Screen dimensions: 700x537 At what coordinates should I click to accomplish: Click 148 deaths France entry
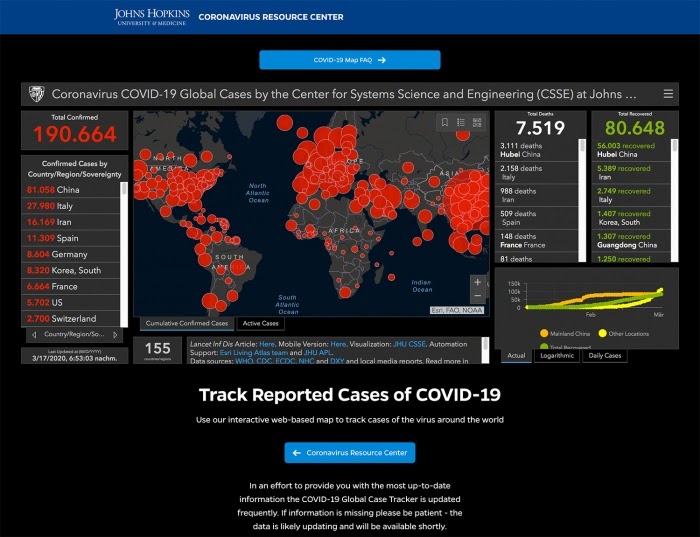(x=537, y=241)
